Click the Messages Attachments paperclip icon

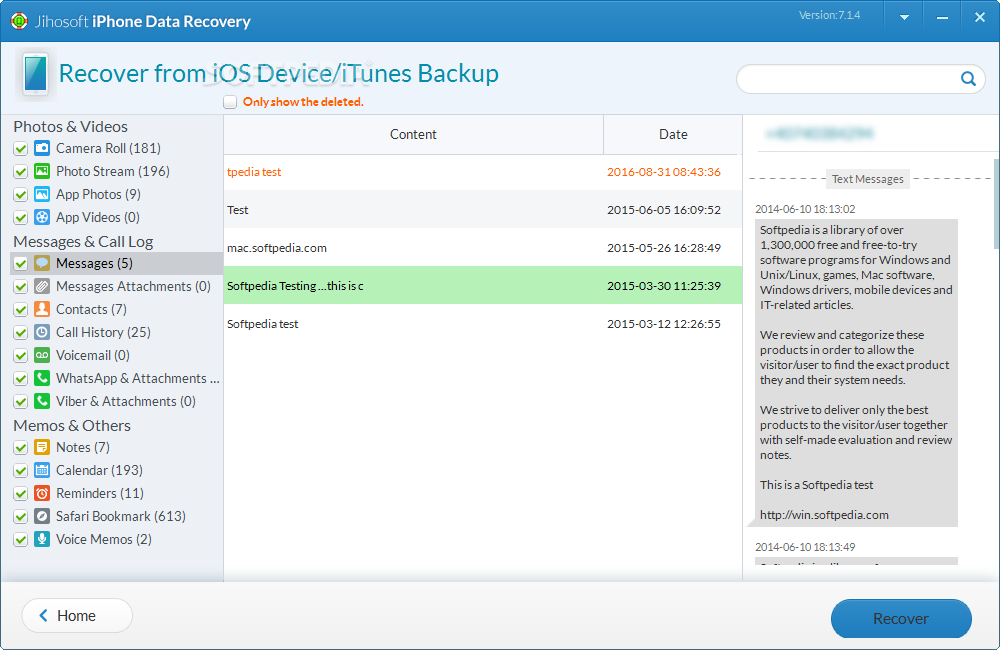42,286
